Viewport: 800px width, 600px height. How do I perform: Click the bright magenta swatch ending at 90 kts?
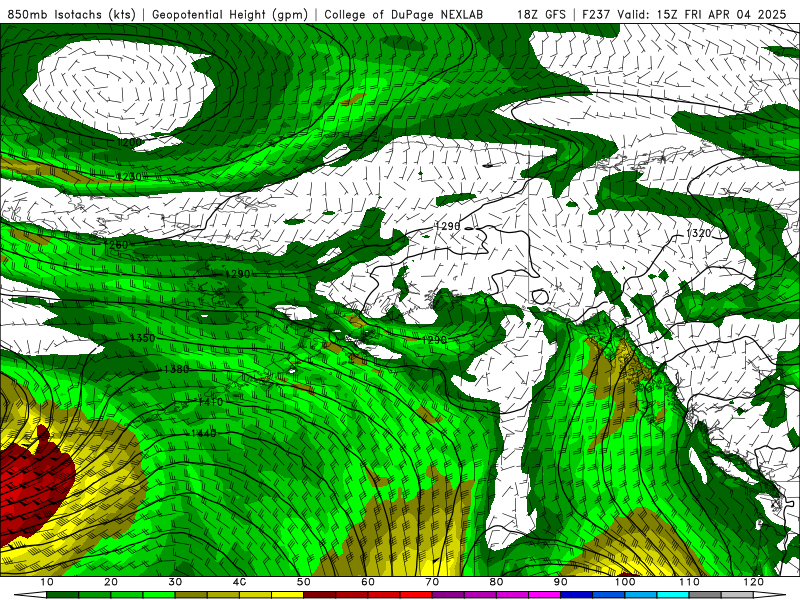544,595
